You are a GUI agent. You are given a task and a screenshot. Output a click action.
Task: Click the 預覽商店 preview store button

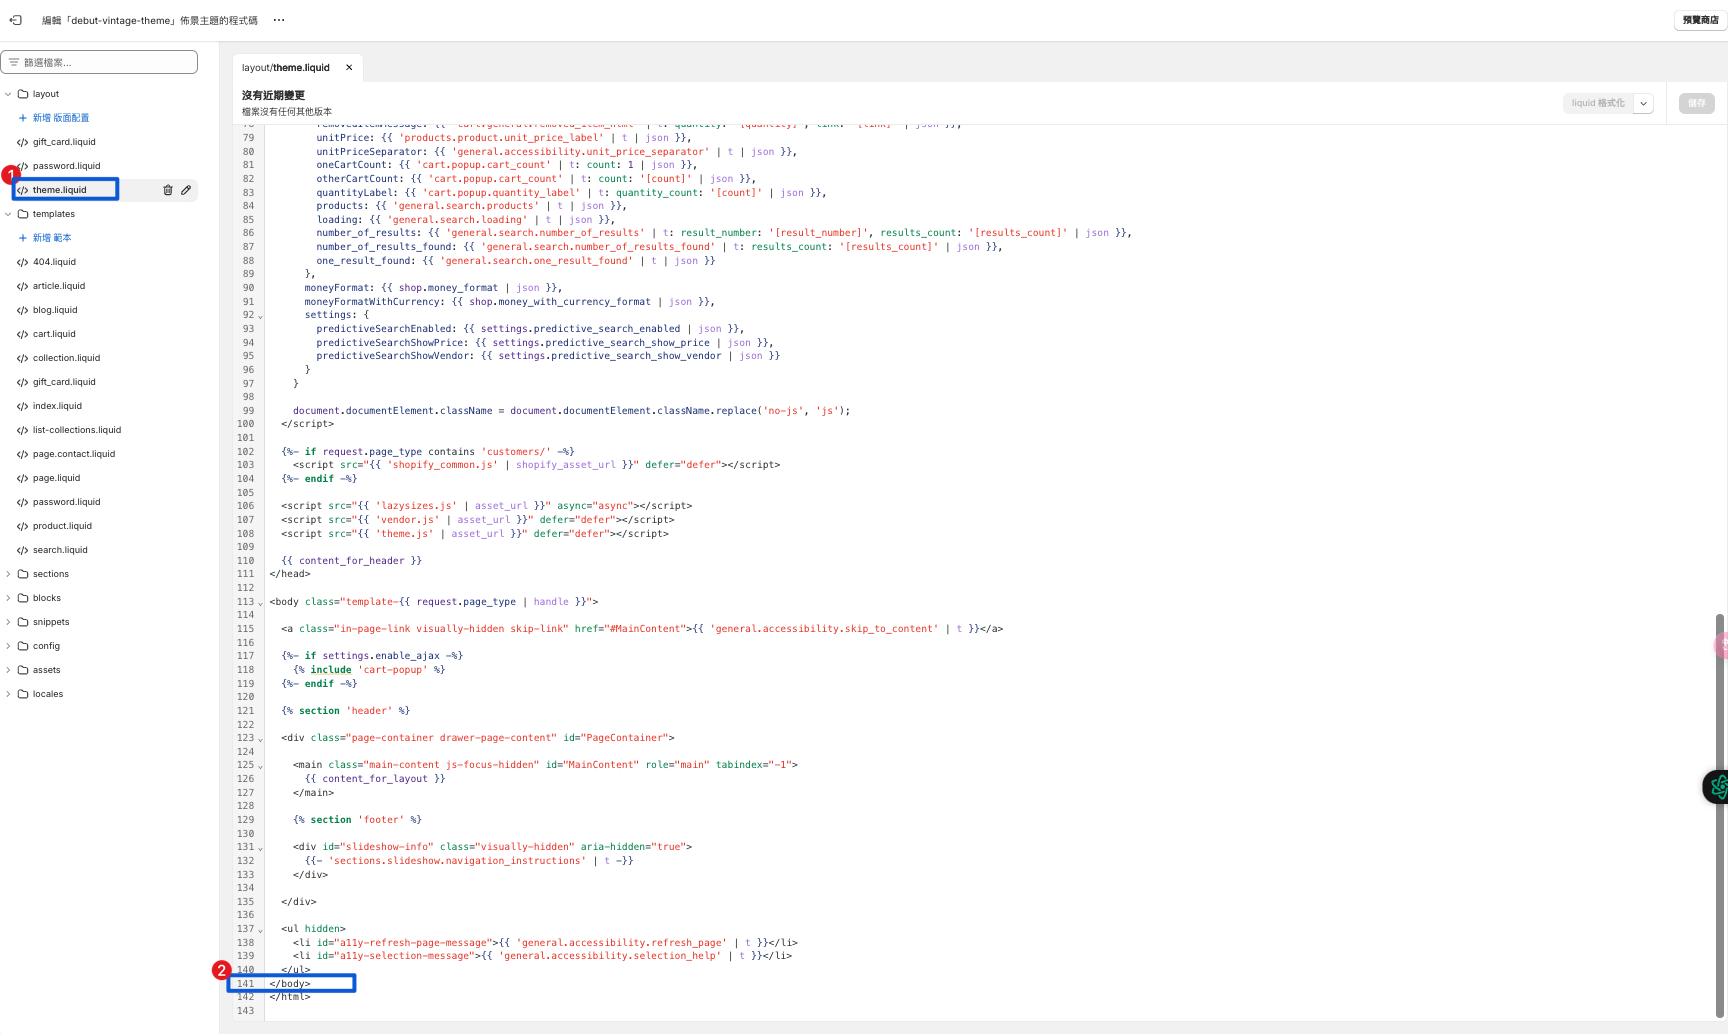[x=1700, y=20]
